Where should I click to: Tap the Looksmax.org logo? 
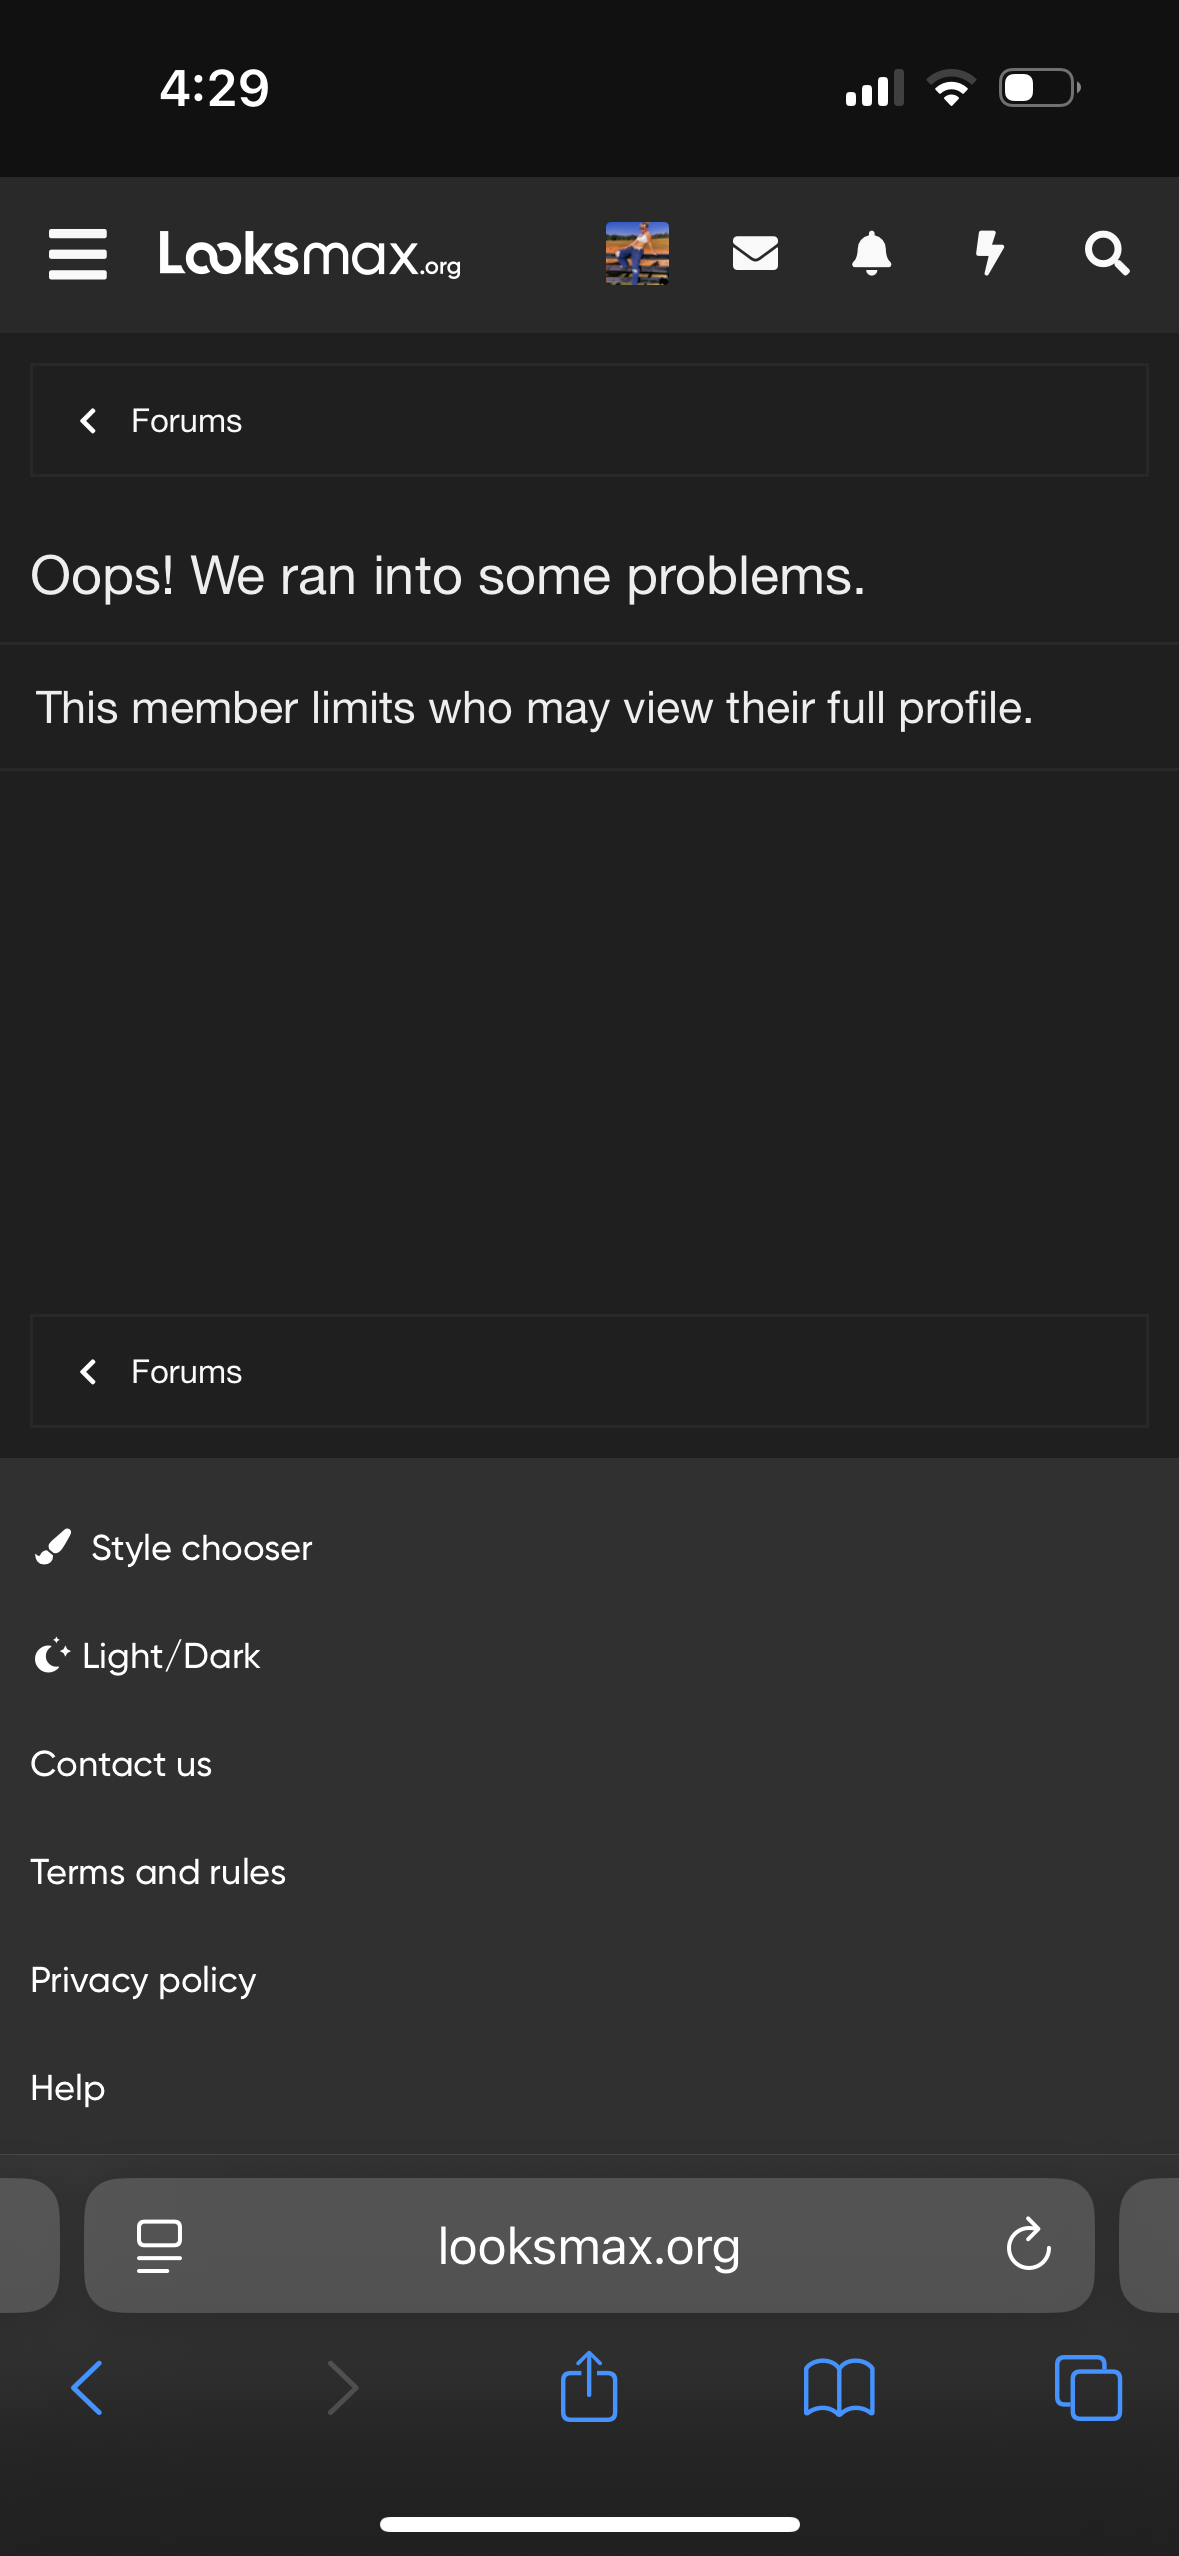tap(309, 254)
